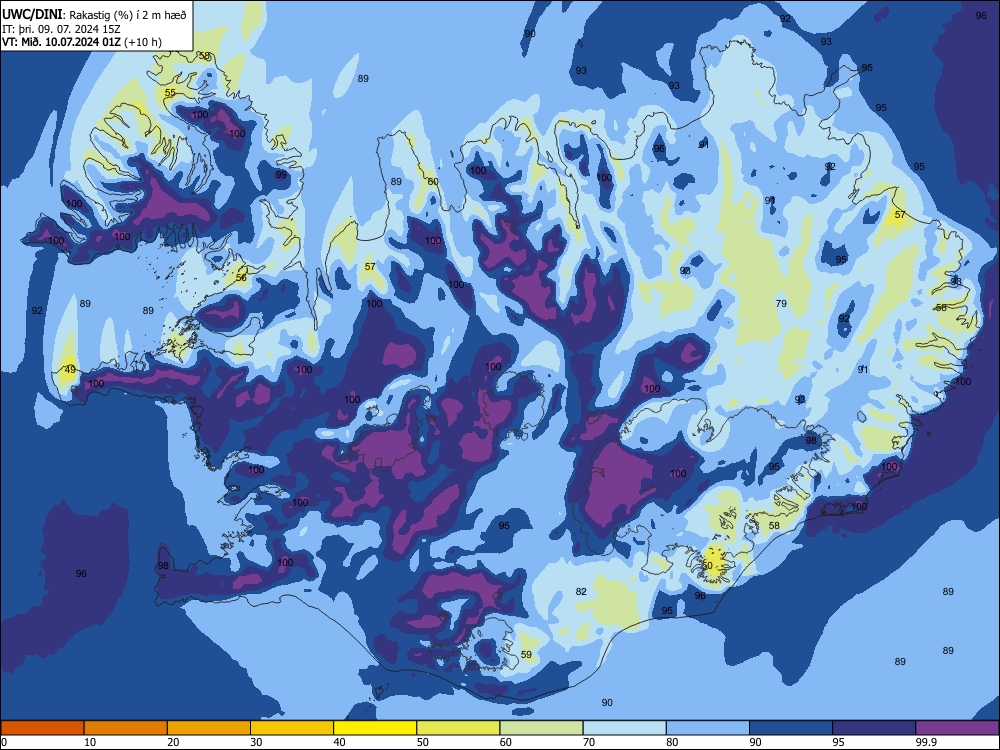Image resolution: width=1000 pixels, height=750 pixels.
Task: Click the '30' legend scale label
Action: coord(256,742)
